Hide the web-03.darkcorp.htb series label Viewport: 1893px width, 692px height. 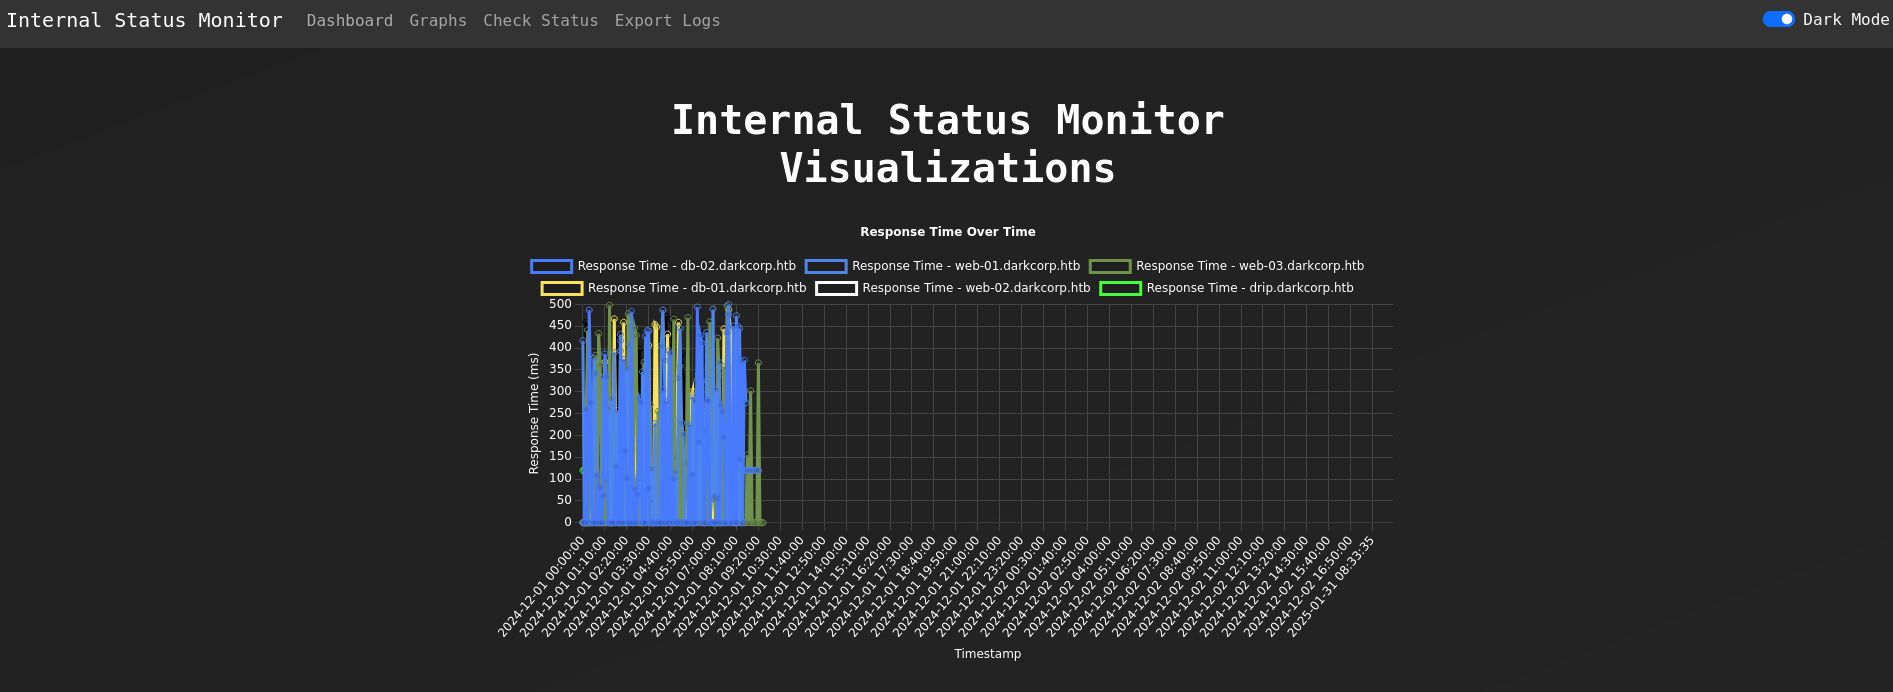[1249, 267]
